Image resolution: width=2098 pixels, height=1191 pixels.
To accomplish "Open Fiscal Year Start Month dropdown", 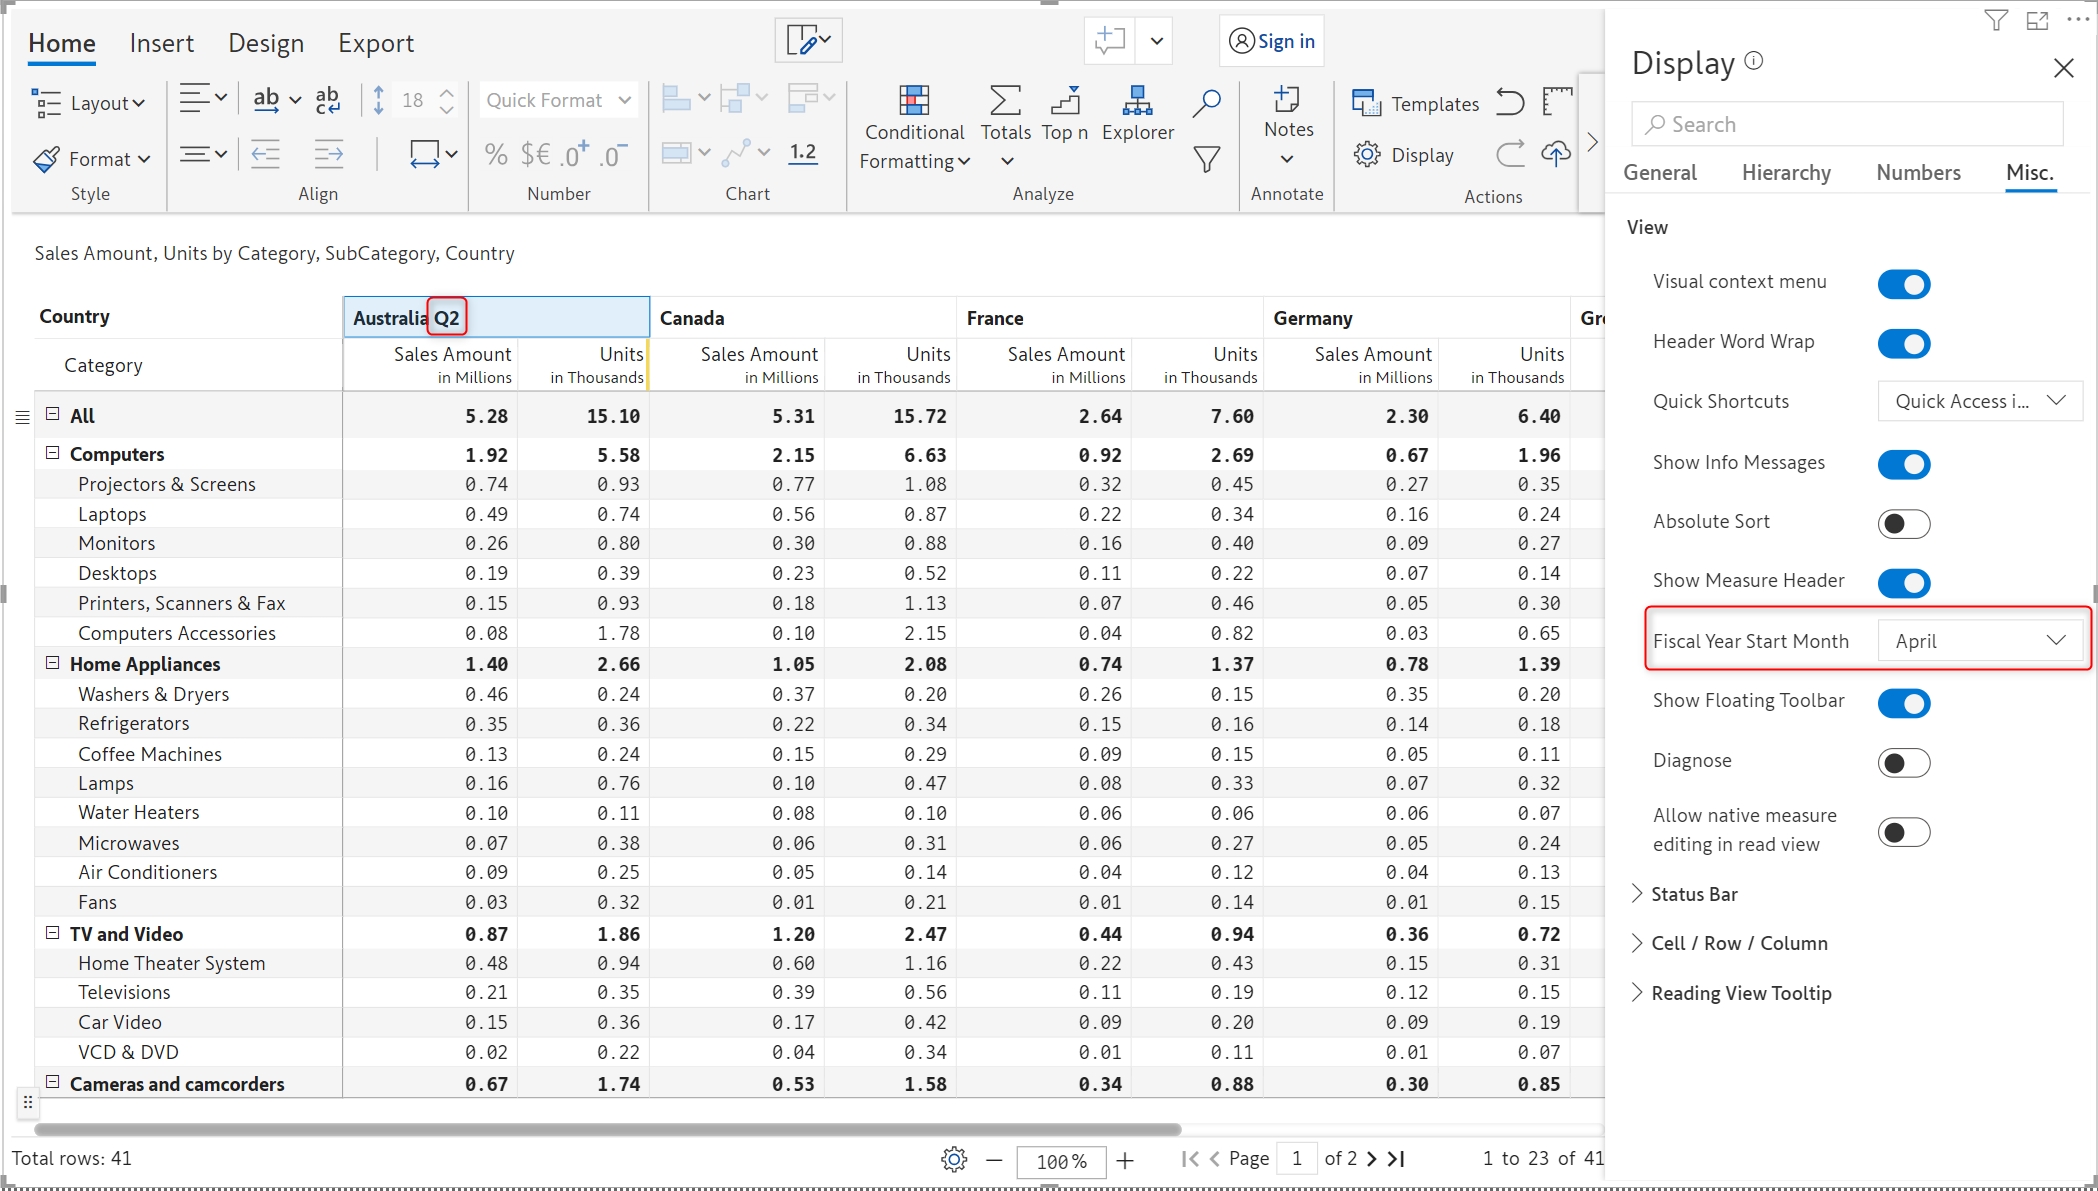I will (x=1979, y=641).
